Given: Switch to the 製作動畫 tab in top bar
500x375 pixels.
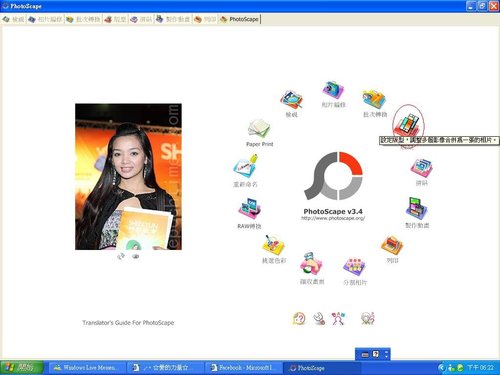Looking at the screenshot, I should tap(173, 19).
